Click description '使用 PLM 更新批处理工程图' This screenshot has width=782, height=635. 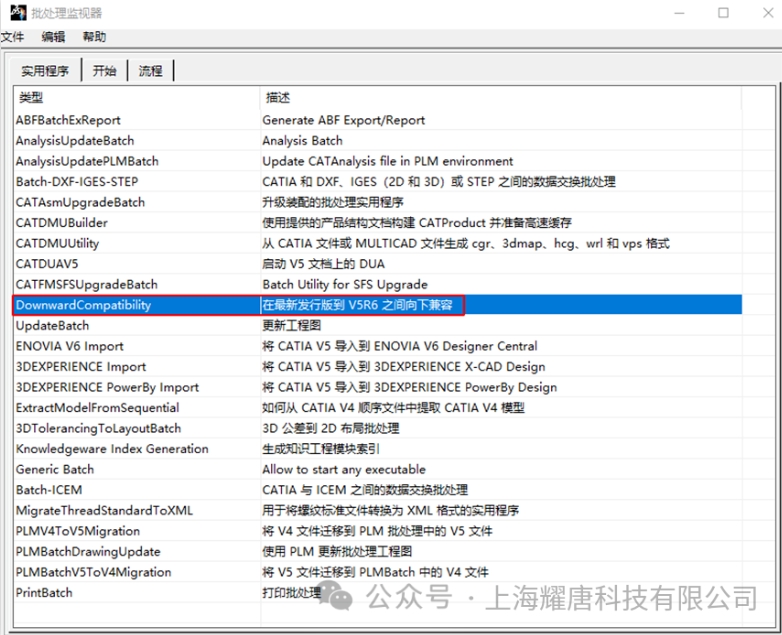click(338, 552)
